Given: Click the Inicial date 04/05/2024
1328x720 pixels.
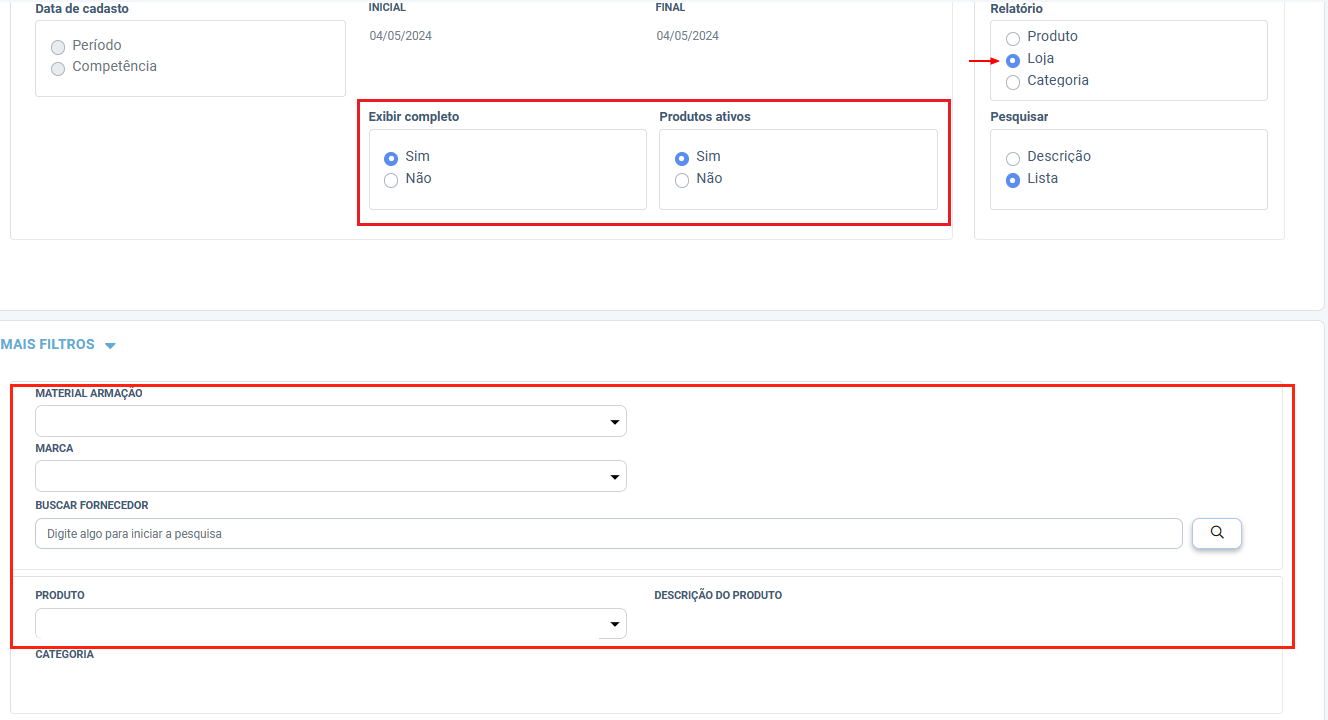Looking at the screenshot, I should [400, 36].
